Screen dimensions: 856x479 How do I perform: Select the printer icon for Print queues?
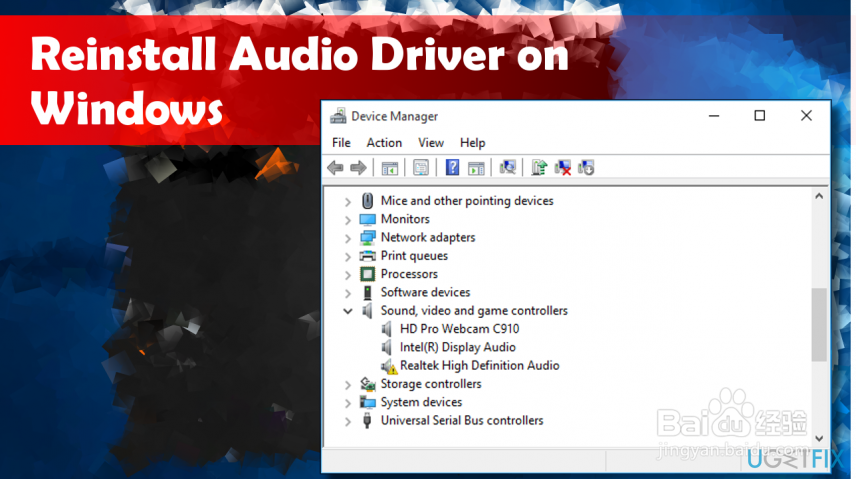[367, 256]
